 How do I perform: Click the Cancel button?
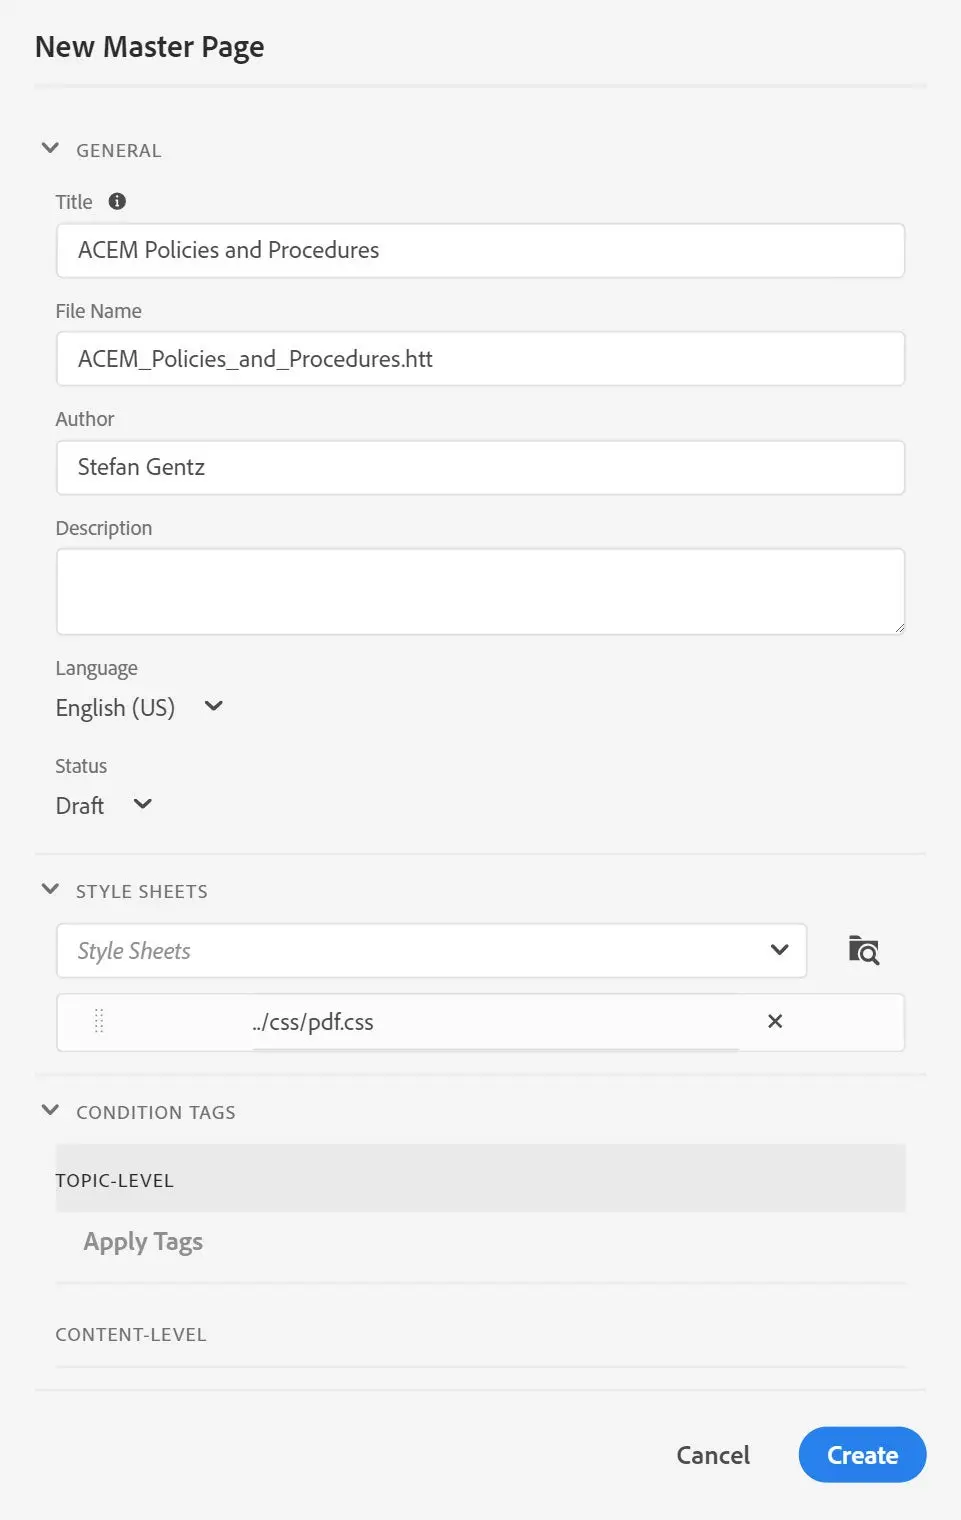click(712, 1455)
